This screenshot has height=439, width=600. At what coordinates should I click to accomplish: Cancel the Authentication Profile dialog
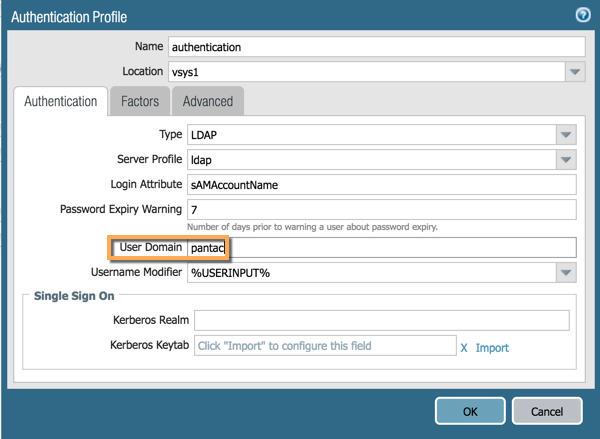pos(546,410)
